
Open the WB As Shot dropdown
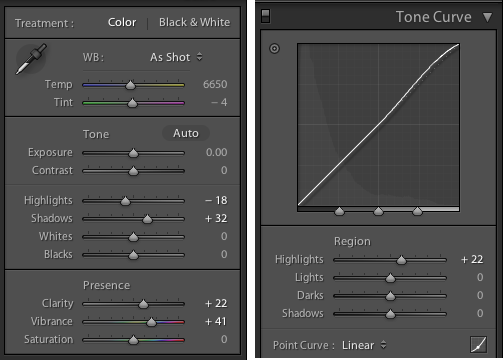click(176, 57)
